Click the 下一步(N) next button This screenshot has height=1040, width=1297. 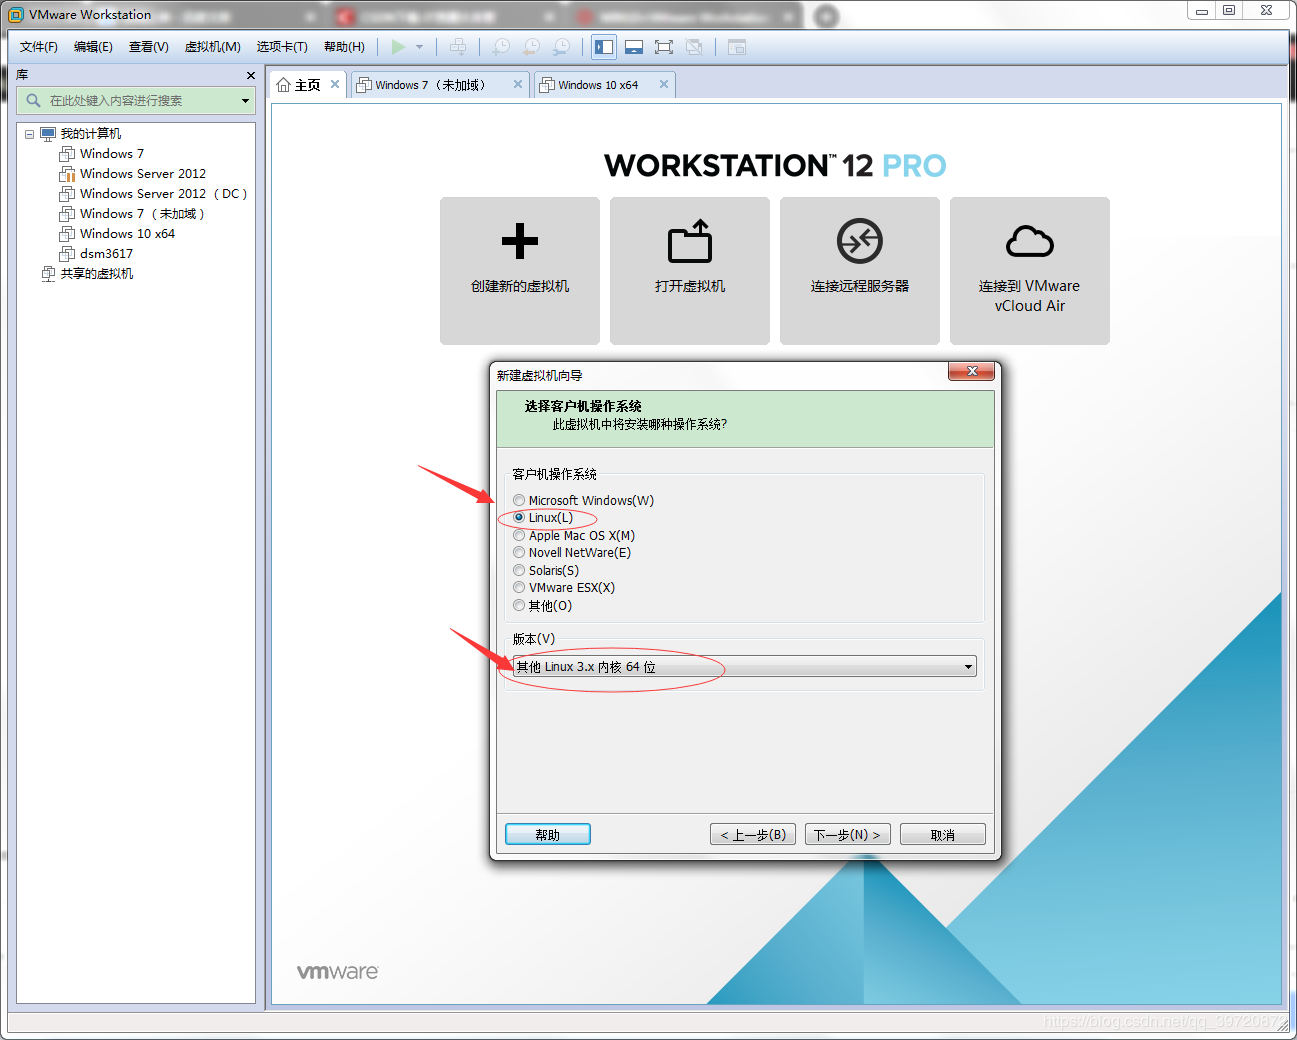coord(848,834)
